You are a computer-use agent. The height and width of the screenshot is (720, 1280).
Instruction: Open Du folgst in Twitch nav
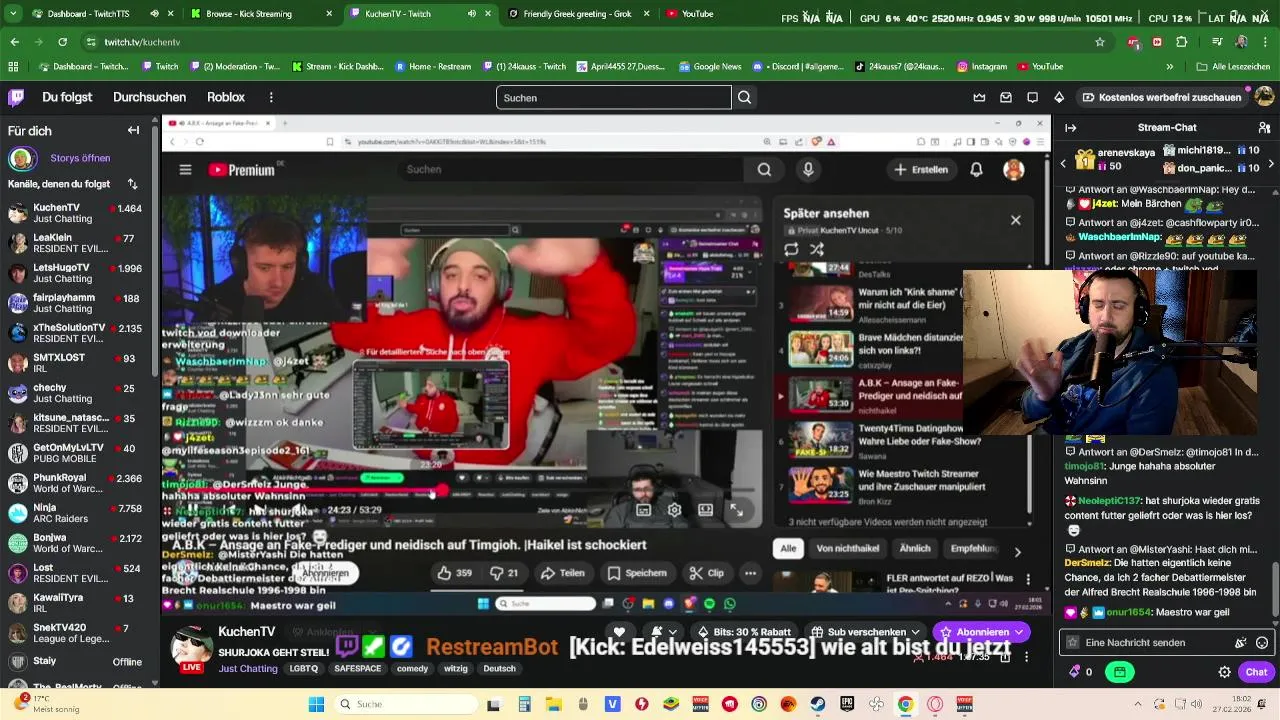(67, 97)
